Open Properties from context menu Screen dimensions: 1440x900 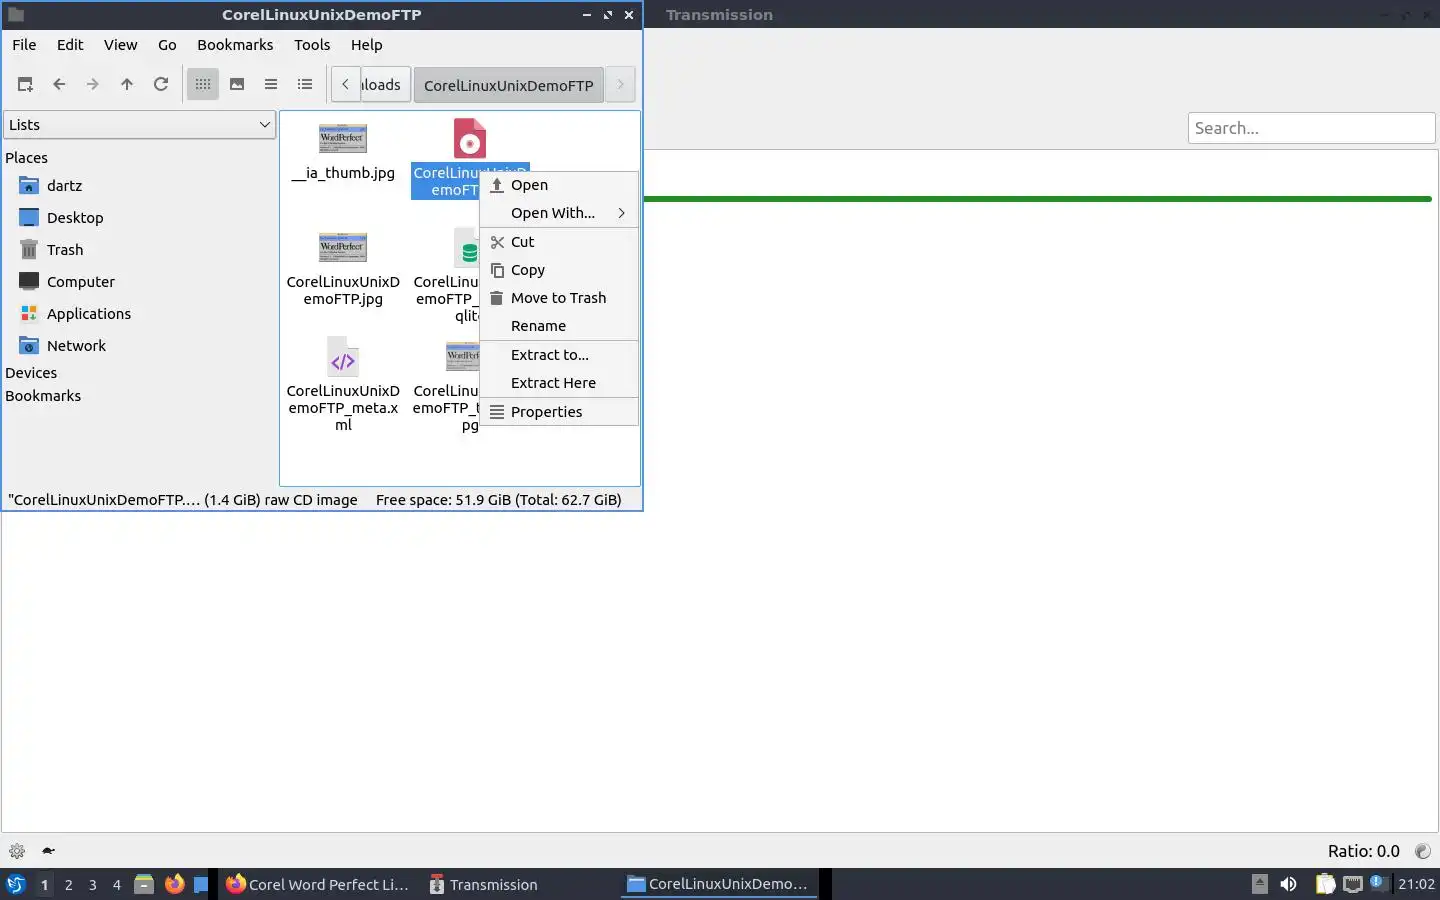point(559,412)
